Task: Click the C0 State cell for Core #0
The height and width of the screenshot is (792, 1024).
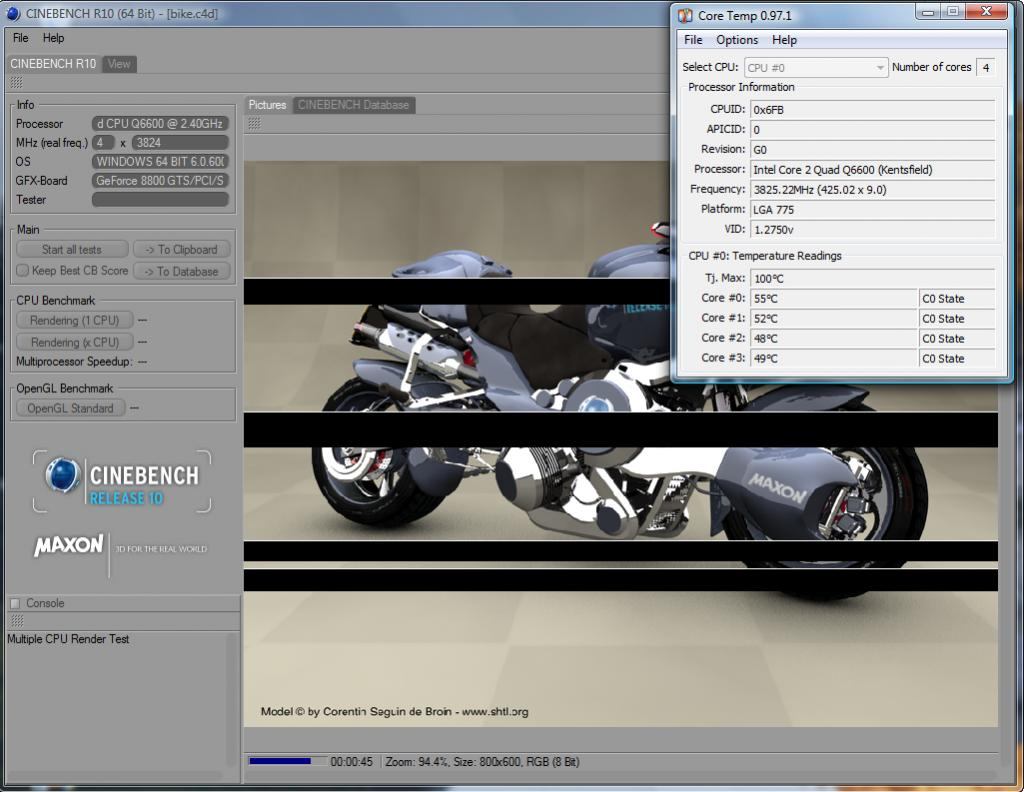Action: pos(957,298)
